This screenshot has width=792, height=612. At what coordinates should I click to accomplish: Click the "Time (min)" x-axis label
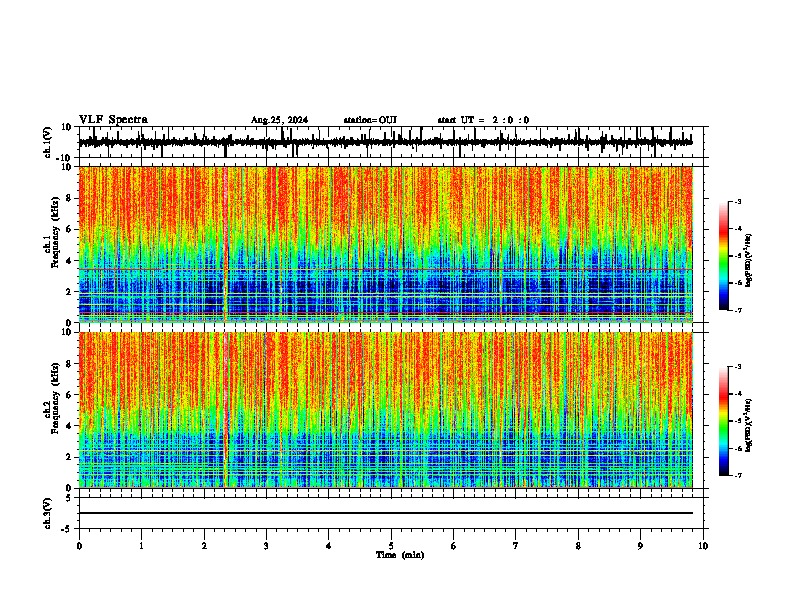[x=400, y=555]
